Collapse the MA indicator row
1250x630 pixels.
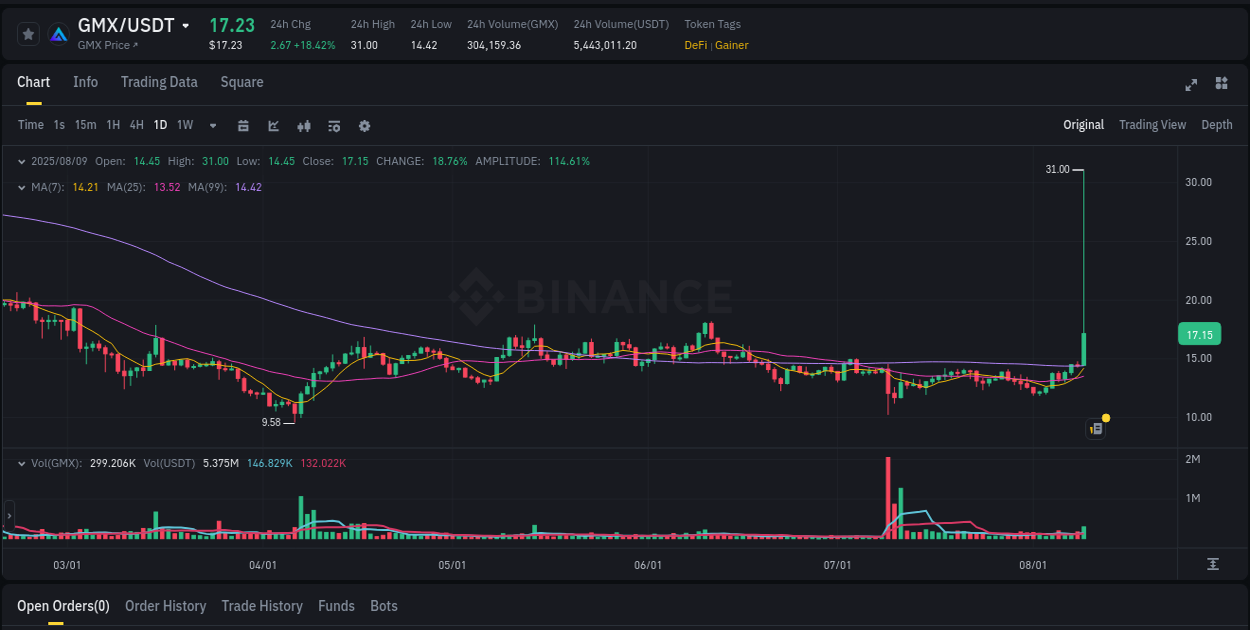click(x=22, y=187)
